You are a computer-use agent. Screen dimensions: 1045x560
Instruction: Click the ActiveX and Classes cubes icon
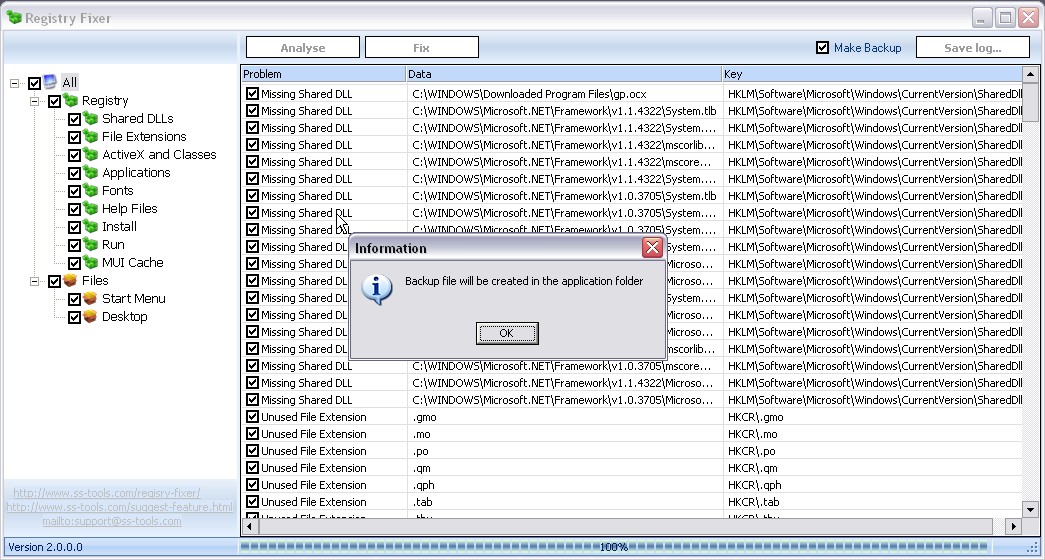(x=90, y=155)
